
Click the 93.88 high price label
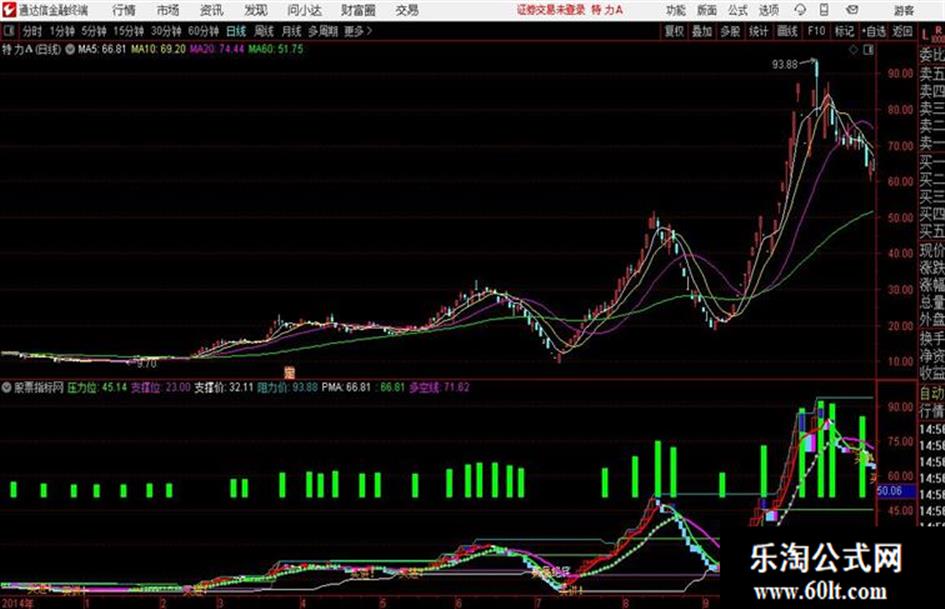click(785, 64)
